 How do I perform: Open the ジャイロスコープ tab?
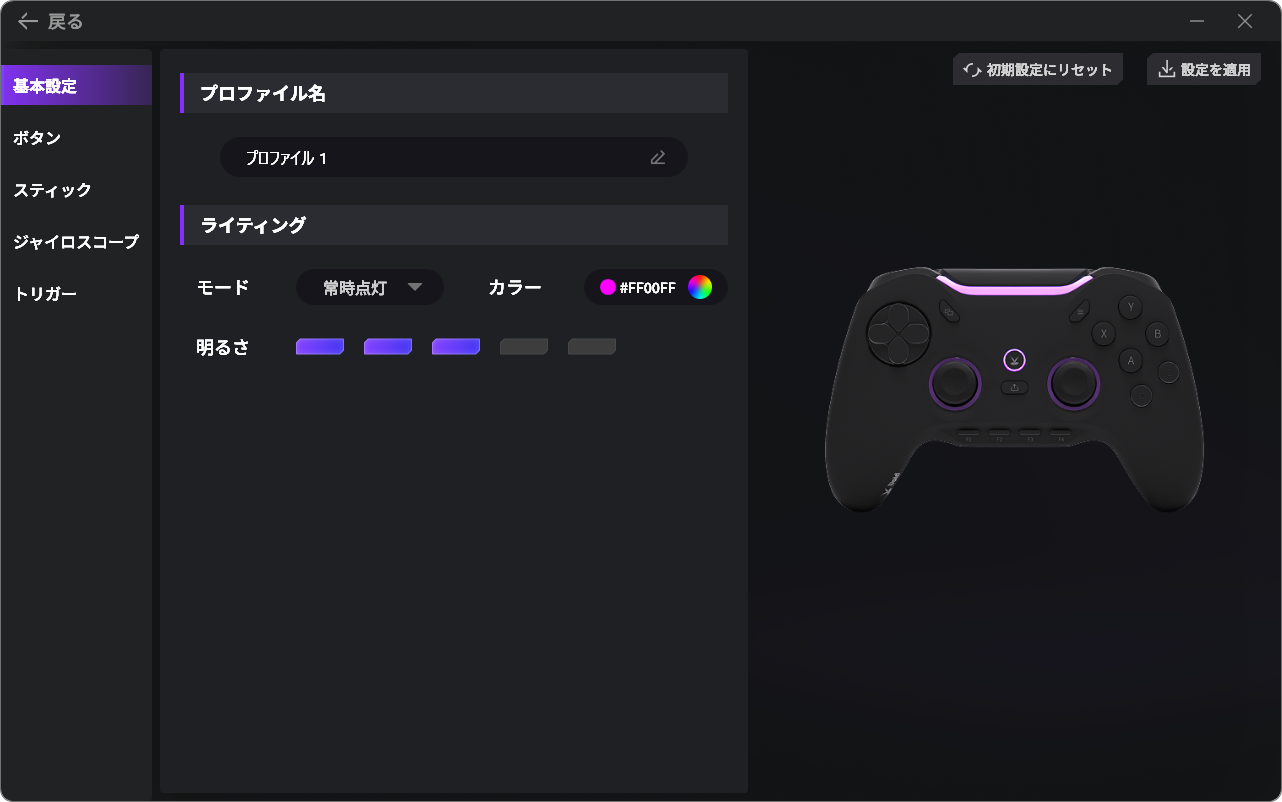tap(76, 242)
